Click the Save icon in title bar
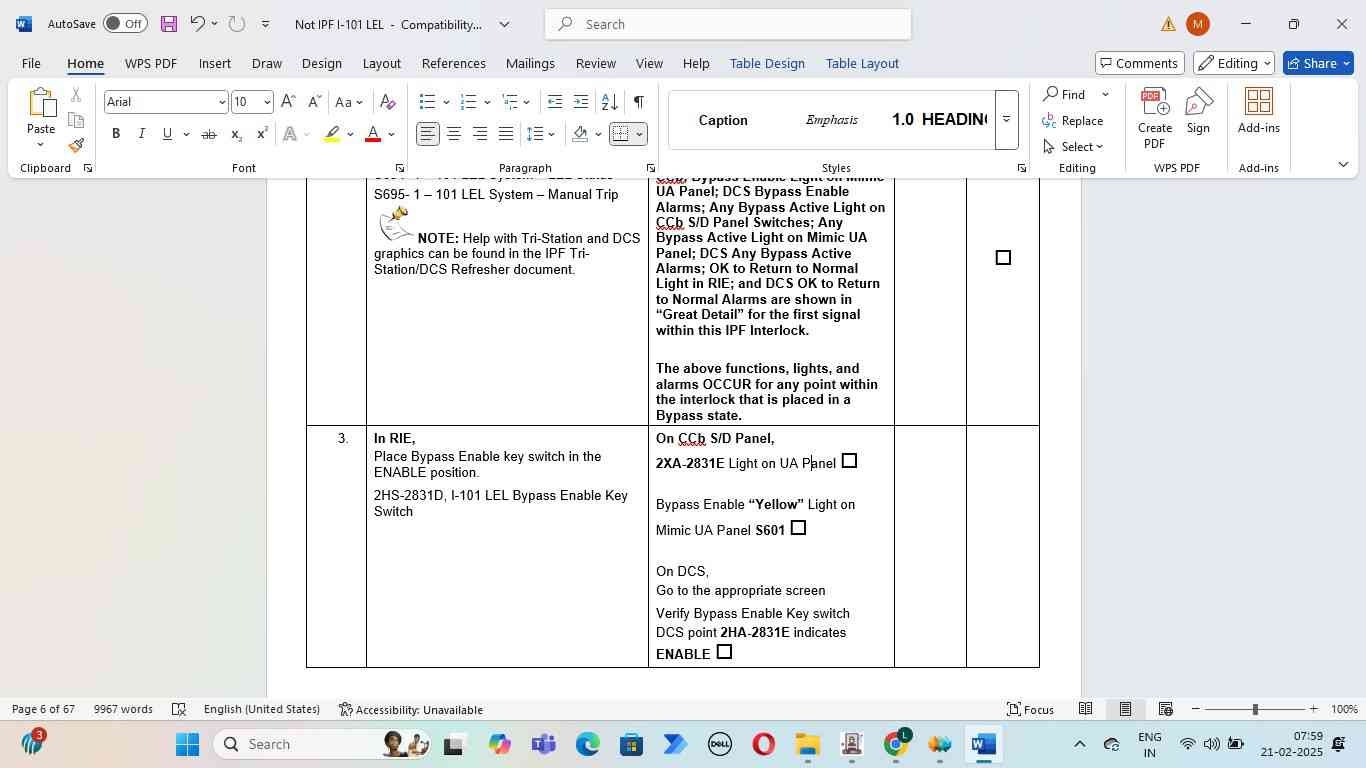Viewport: 1366px width, 768px height. [x=169, y=24]
